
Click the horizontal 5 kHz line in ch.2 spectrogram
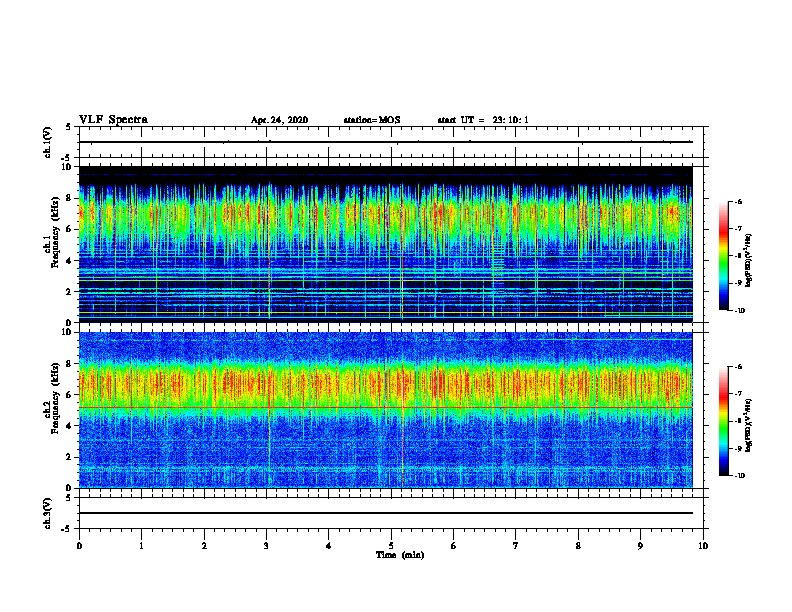pos(386,407)
